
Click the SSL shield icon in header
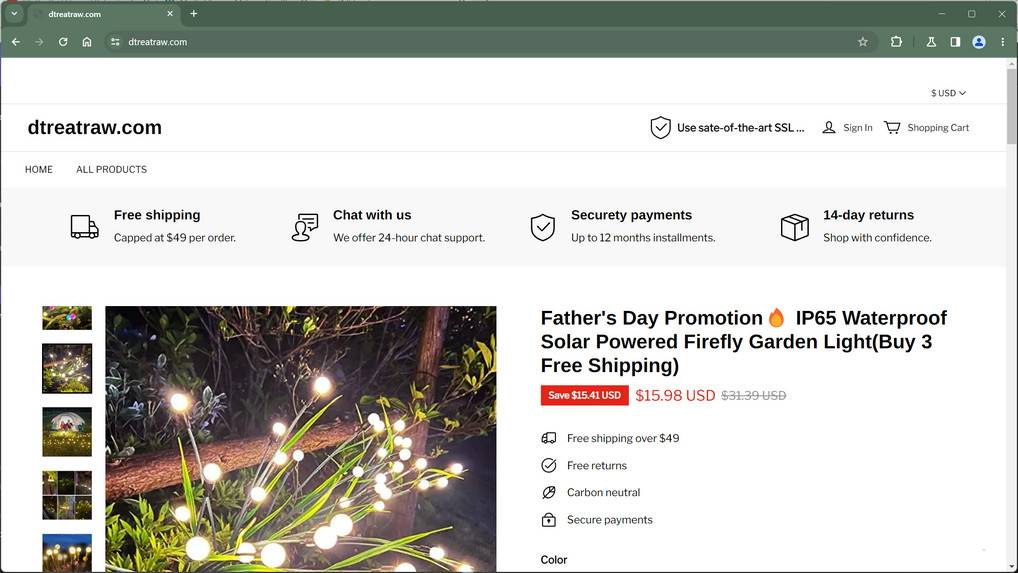(660, 128)
